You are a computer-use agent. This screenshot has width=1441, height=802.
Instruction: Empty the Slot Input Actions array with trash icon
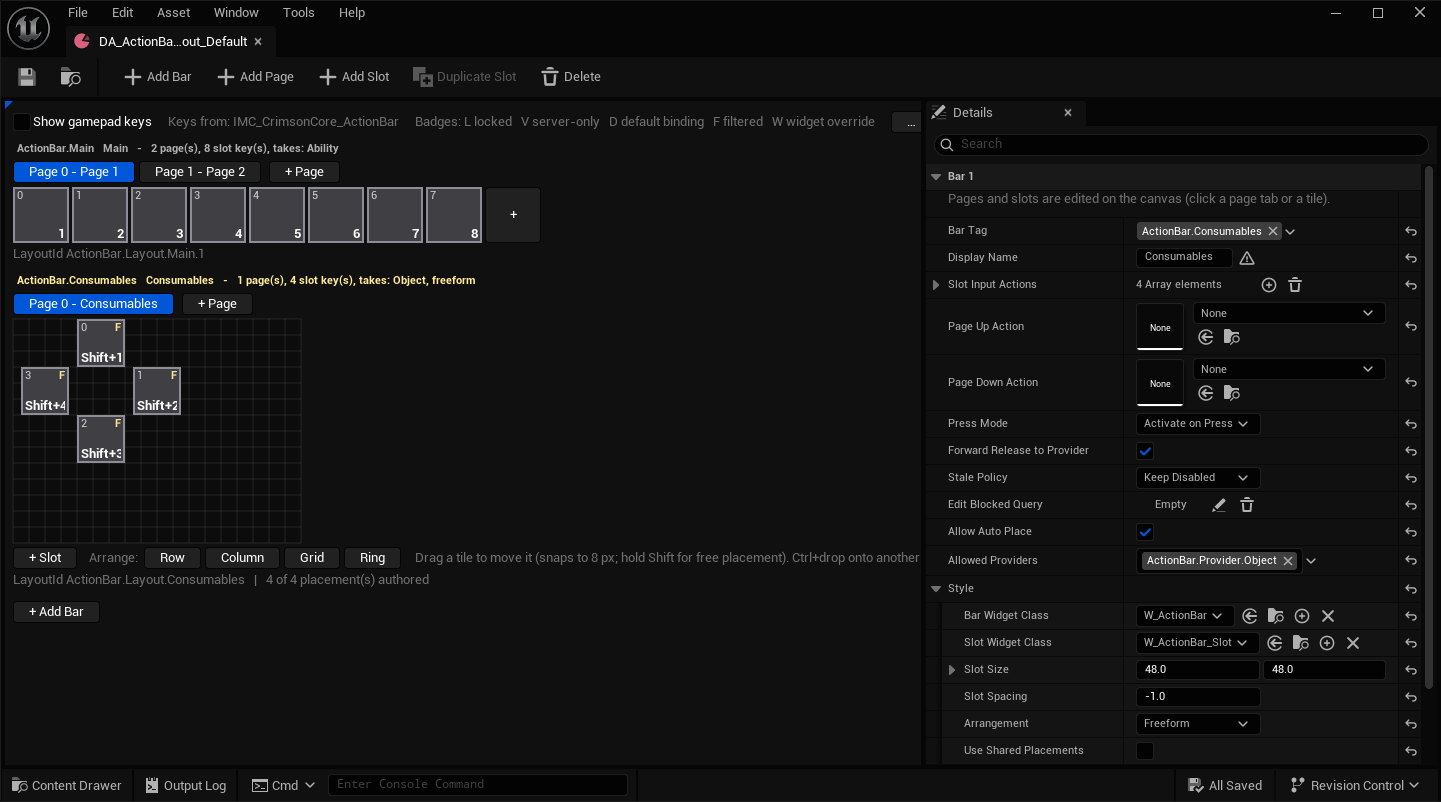coord(1295,285)
